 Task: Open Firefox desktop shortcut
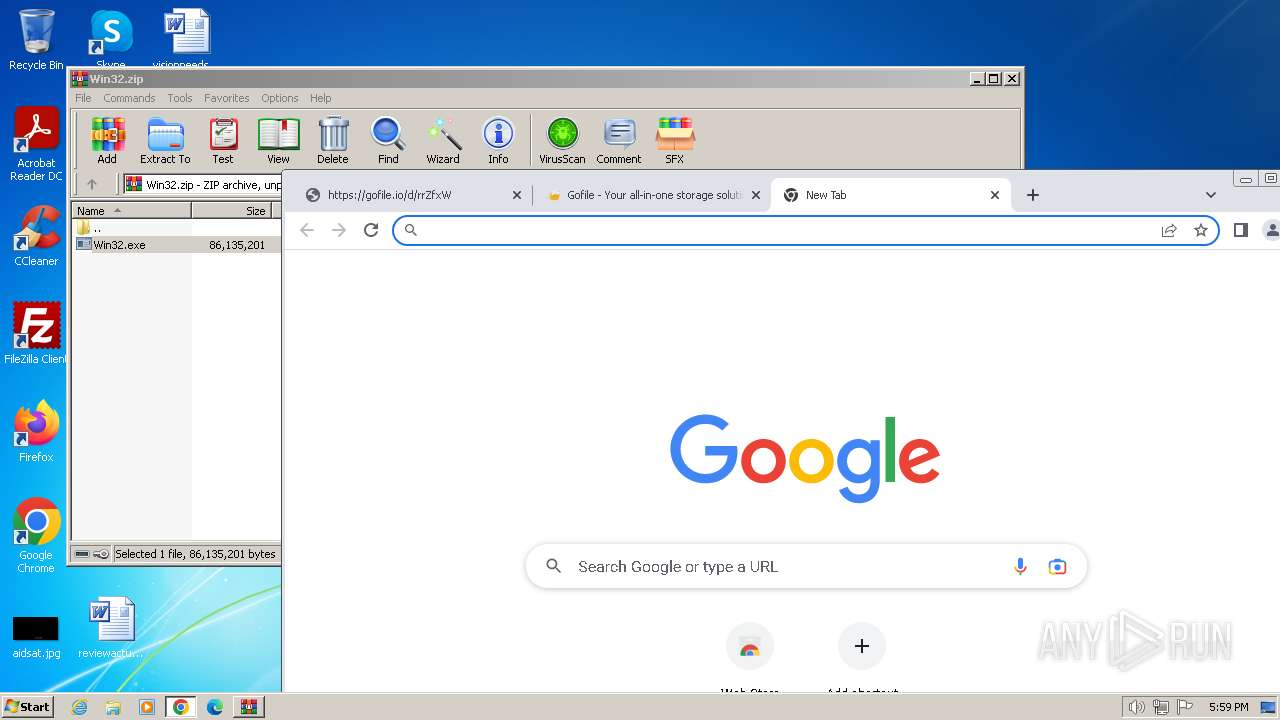pyautogui.click(x=36, y=431)
